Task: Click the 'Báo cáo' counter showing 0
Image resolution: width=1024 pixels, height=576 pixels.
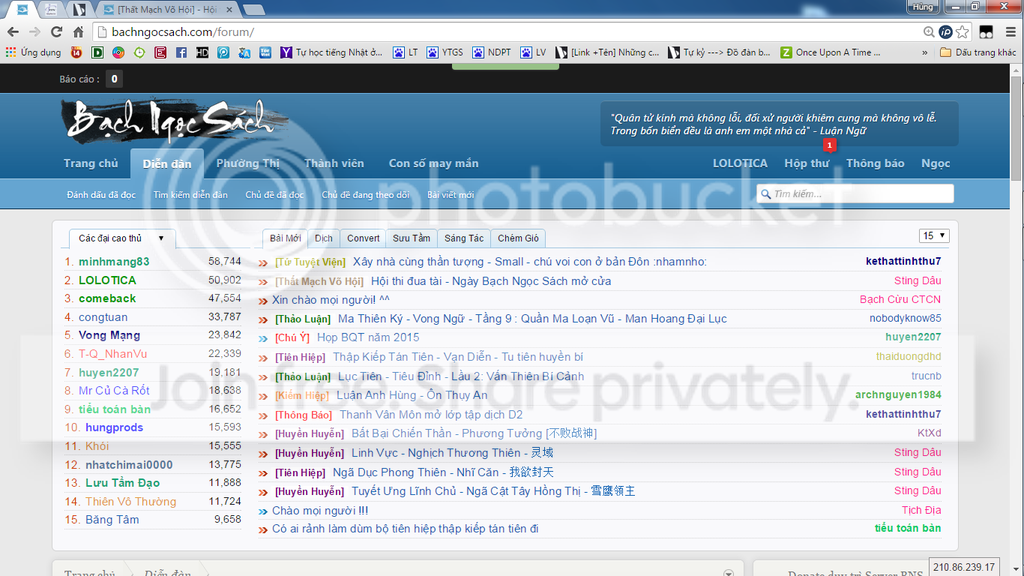Action: [114, 79]
